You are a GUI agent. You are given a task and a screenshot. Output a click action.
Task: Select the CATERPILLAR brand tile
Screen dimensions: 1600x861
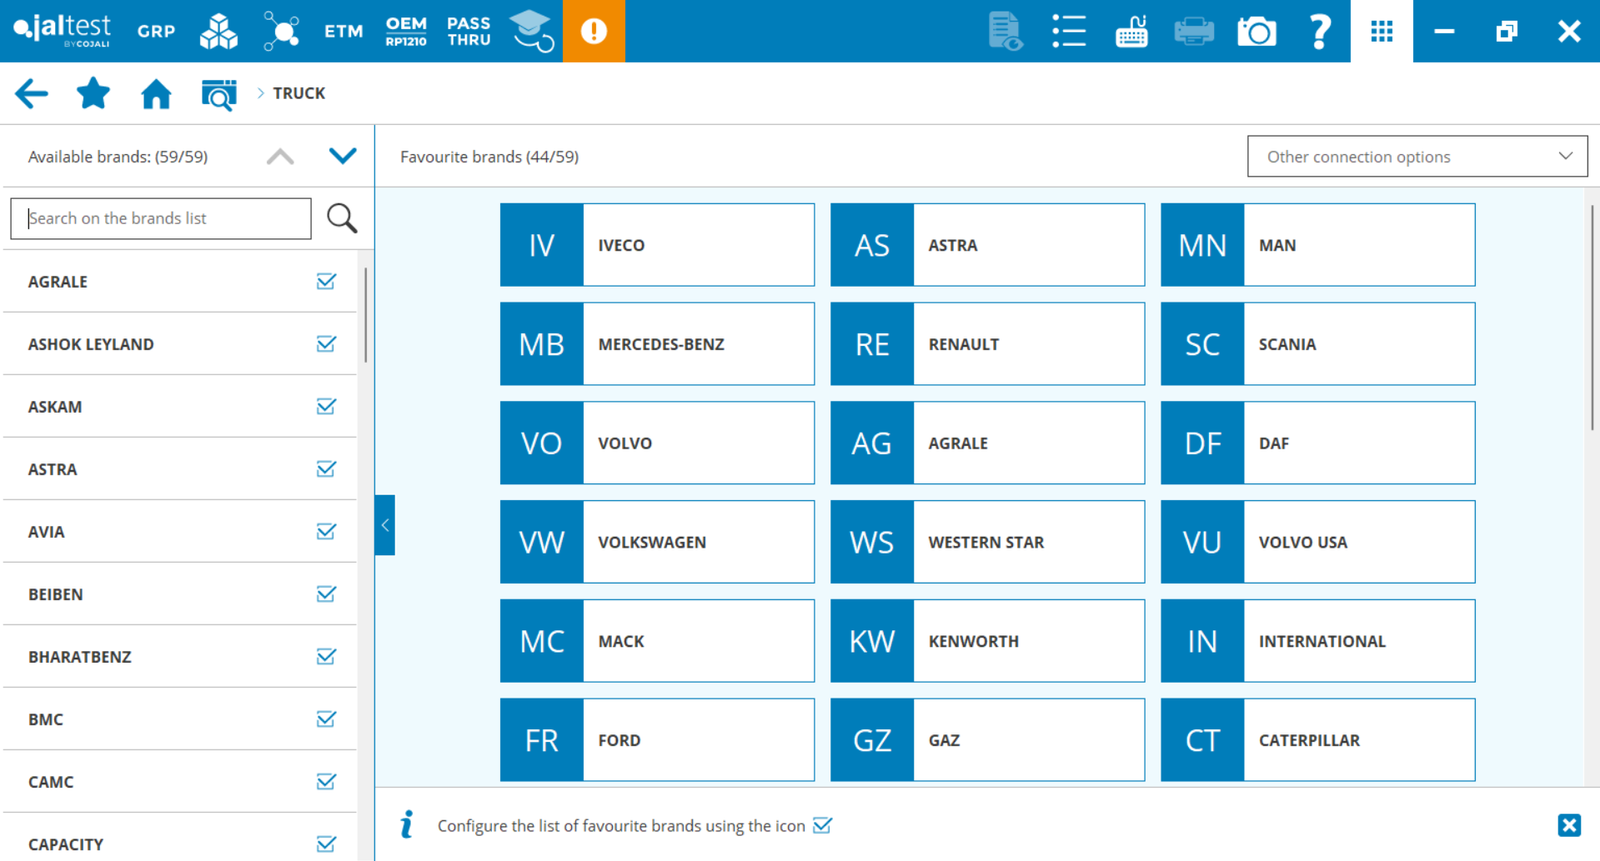pyautogui.click(x=1318, y=740)
